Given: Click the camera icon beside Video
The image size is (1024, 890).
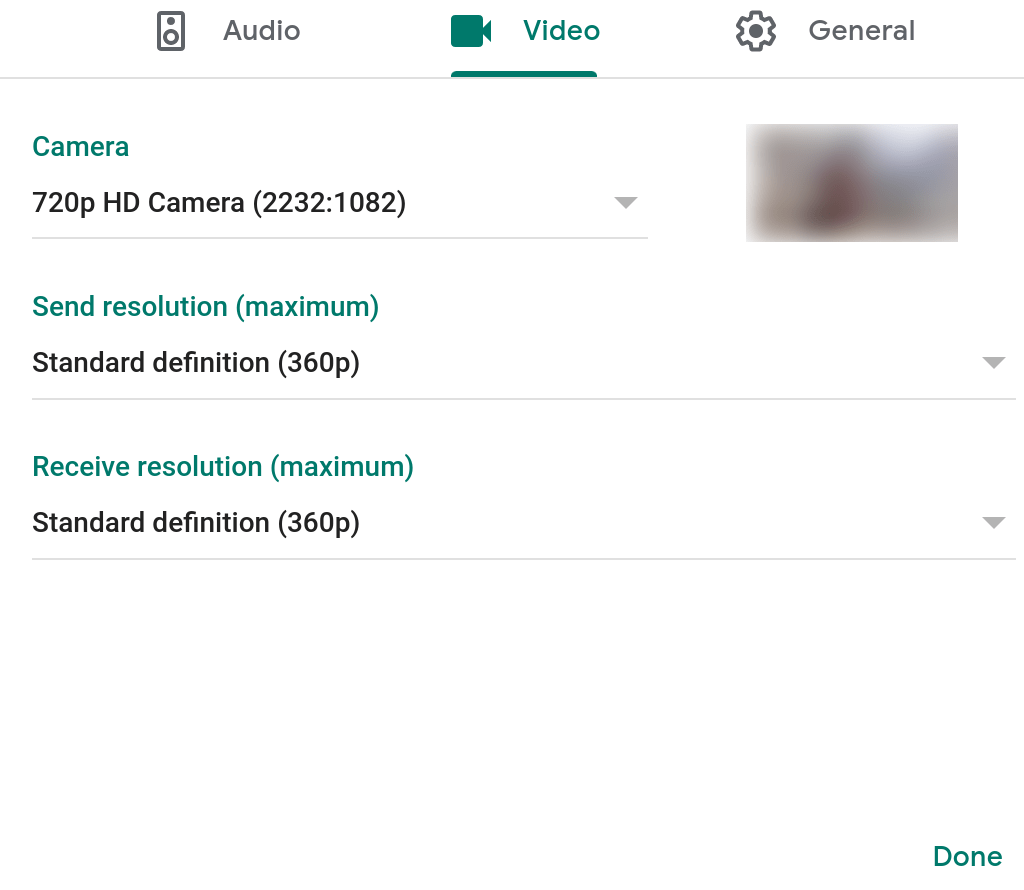Looking at the screenshot, I should (x=469, y=31).
